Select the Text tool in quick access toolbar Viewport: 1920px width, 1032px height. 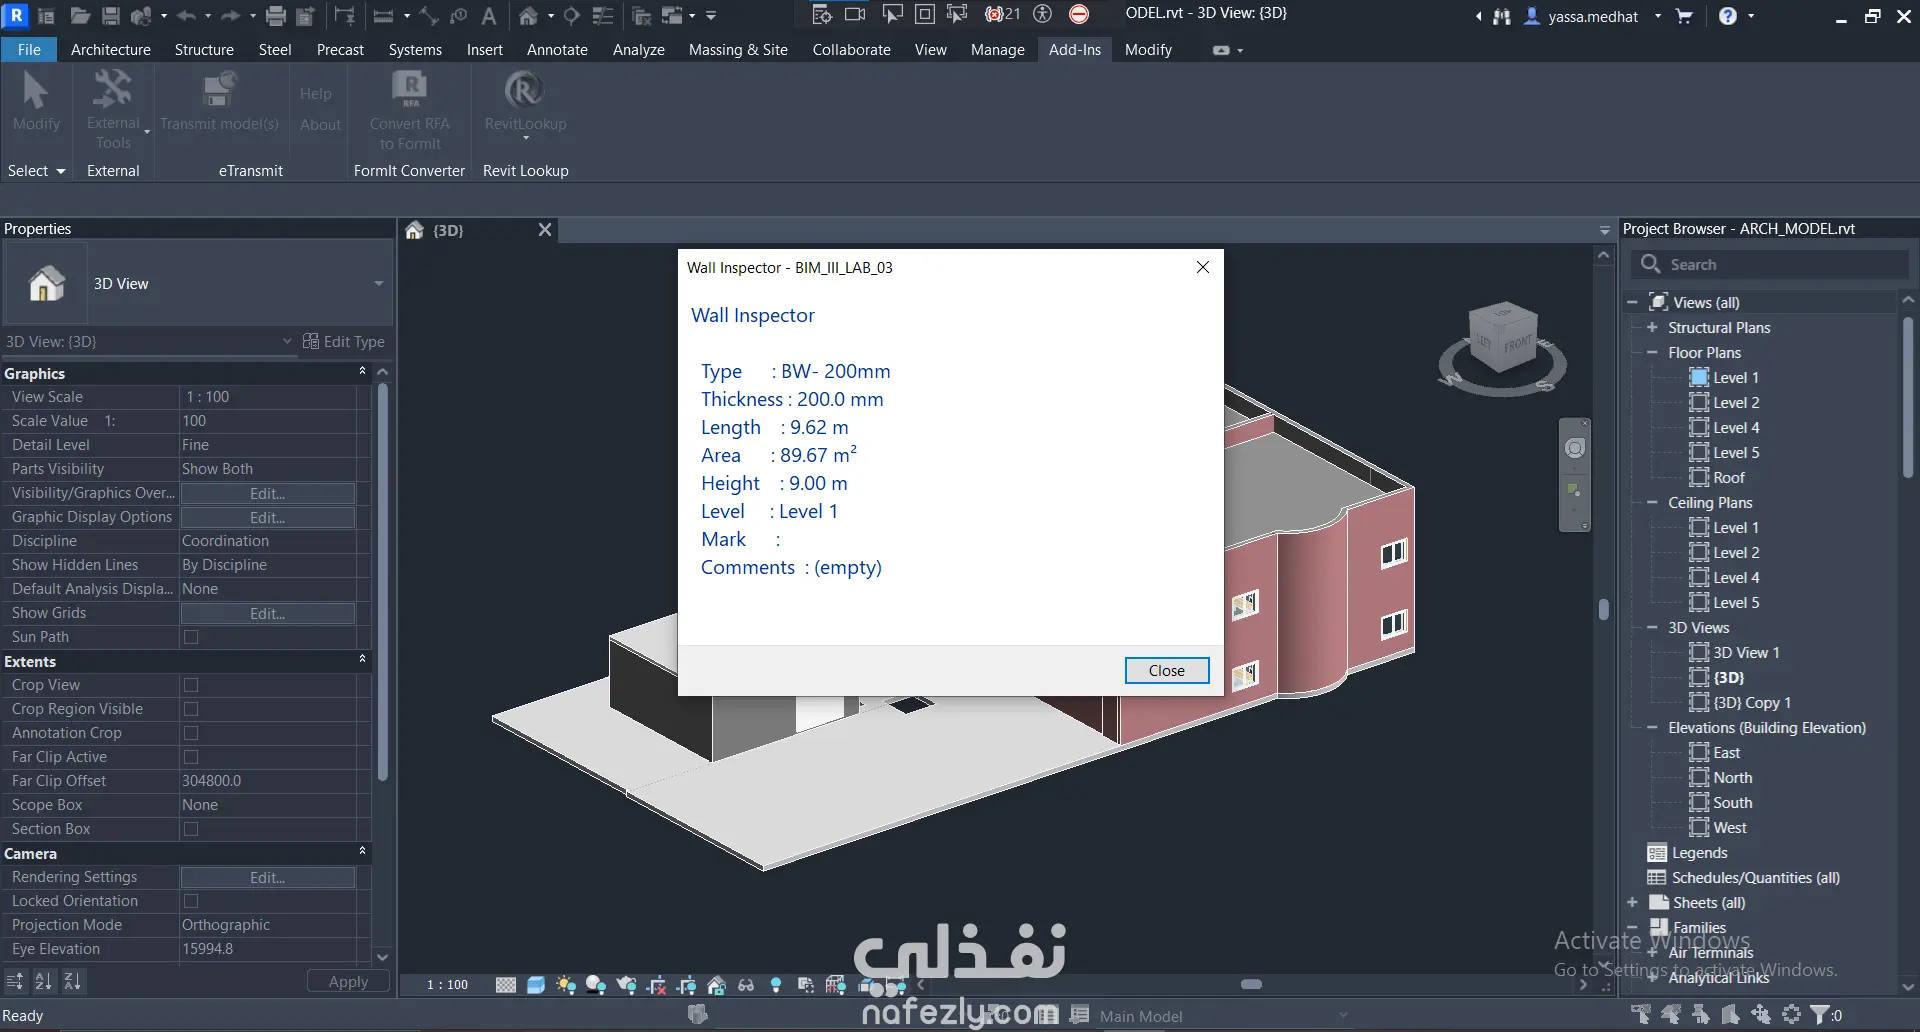click(489, 15)
